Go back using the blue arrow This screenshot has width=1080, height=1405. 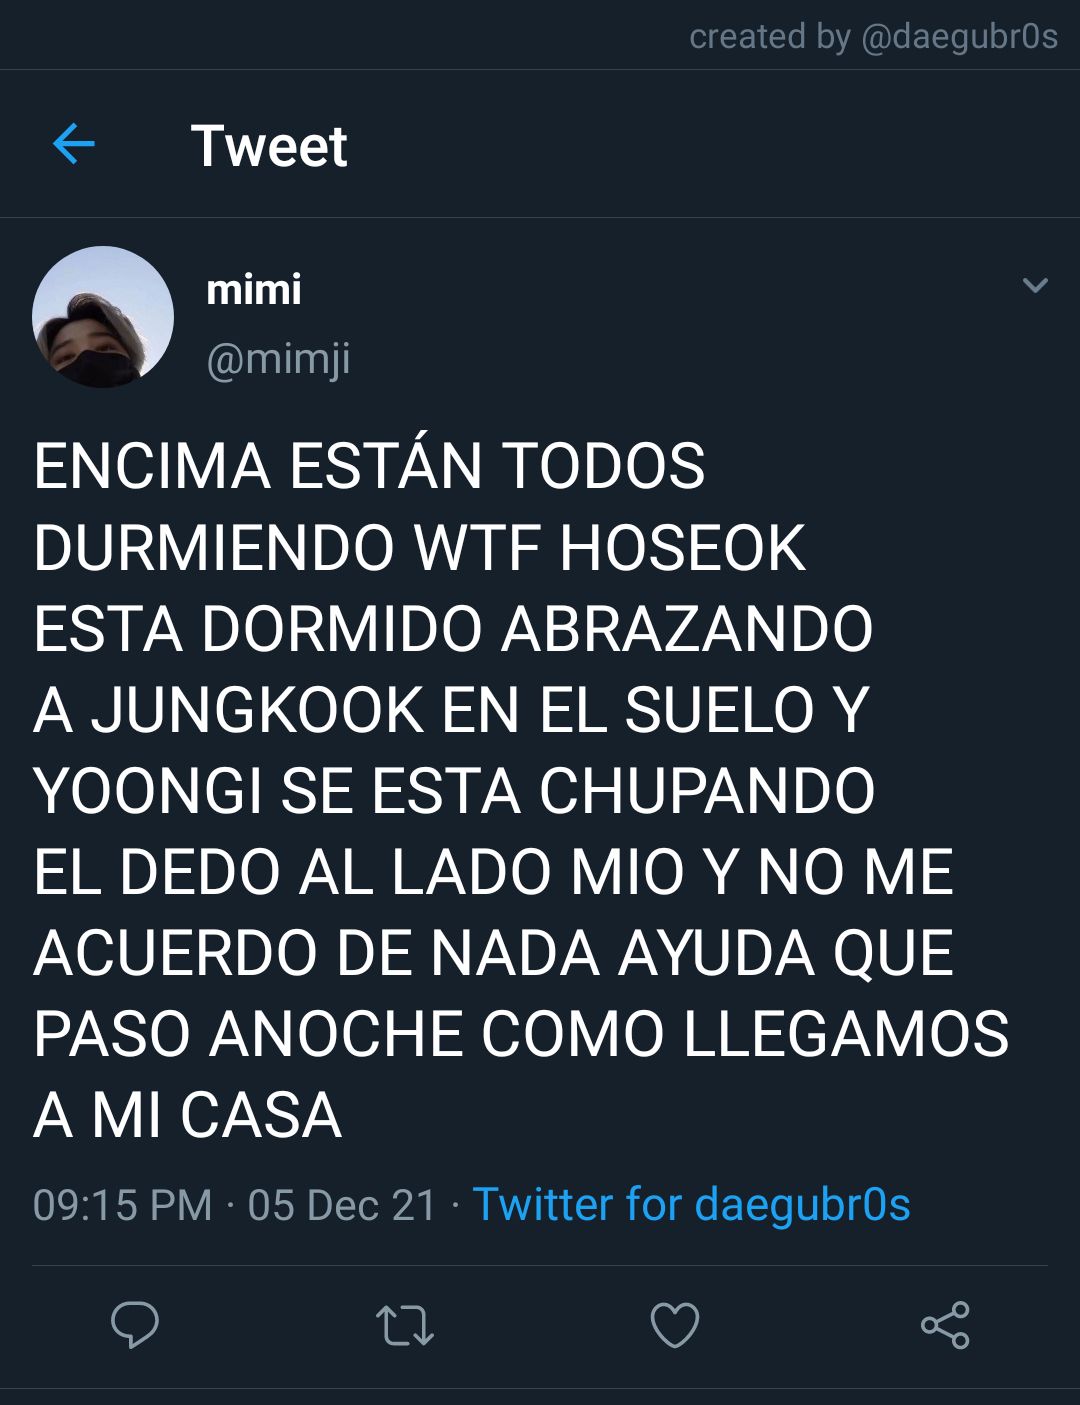click(x=74, y=145)
